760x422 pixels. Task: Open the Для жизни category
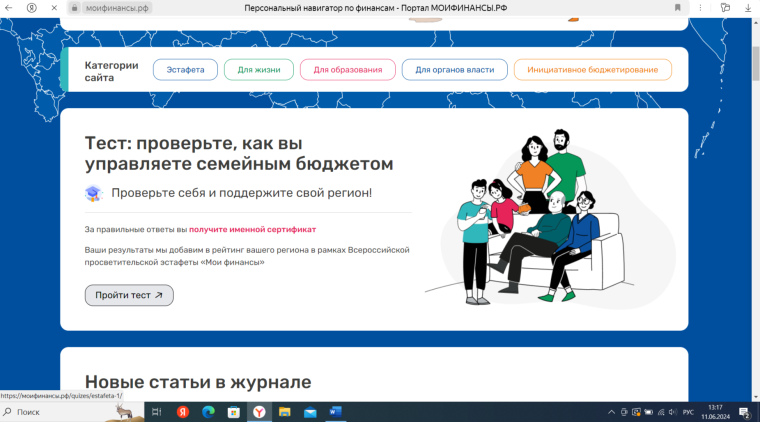259,70
